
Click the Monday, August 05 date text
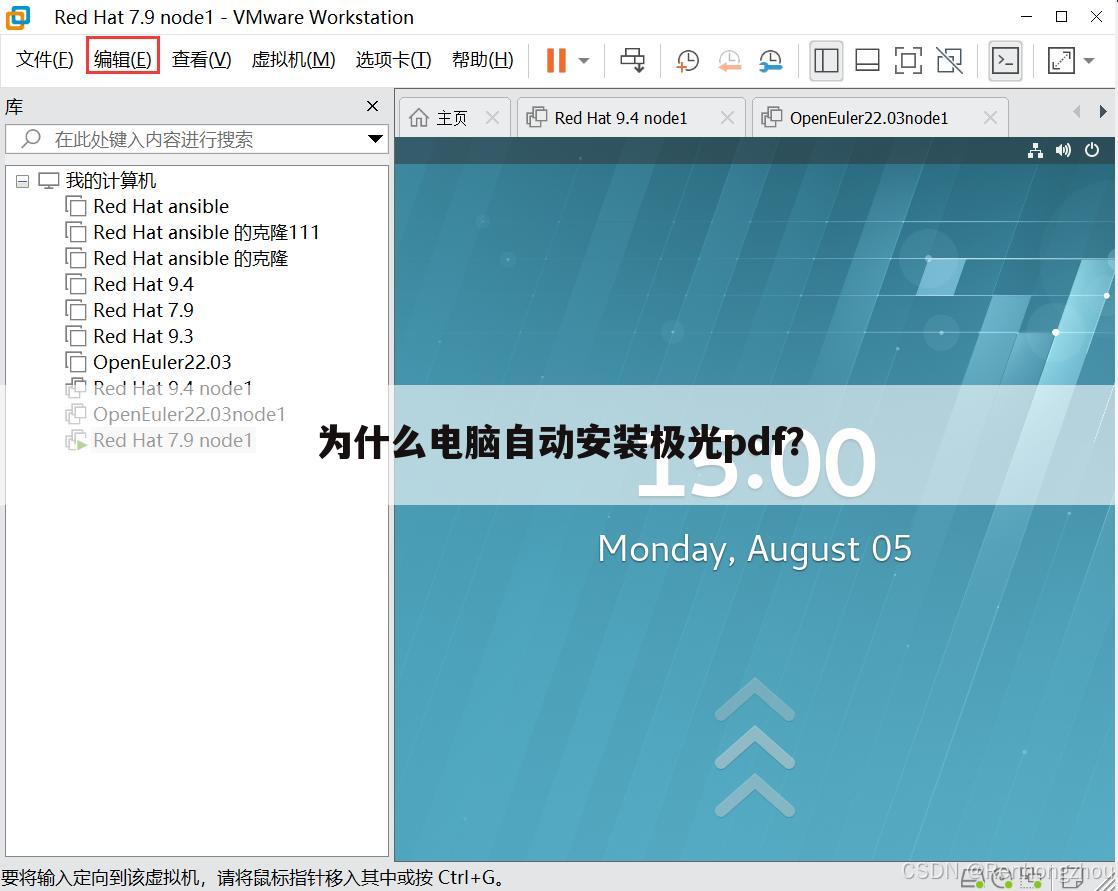pos(754,549)
